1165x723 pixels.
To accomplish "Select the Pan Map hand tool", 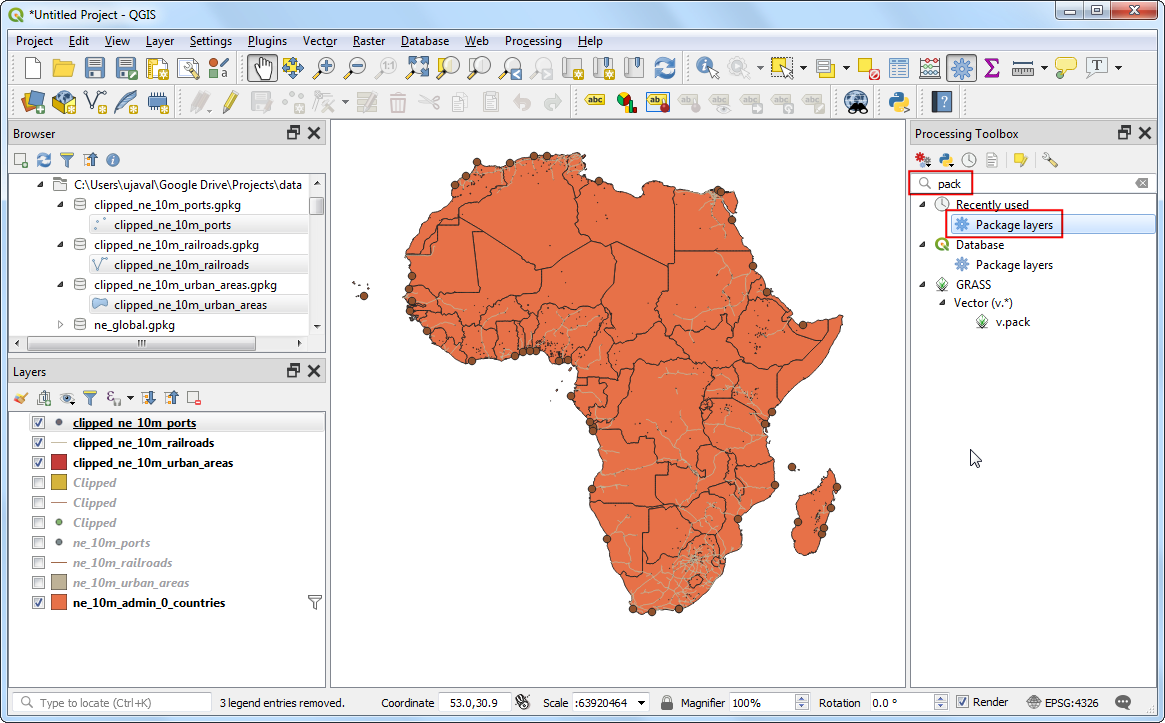I will pos(263,68).
